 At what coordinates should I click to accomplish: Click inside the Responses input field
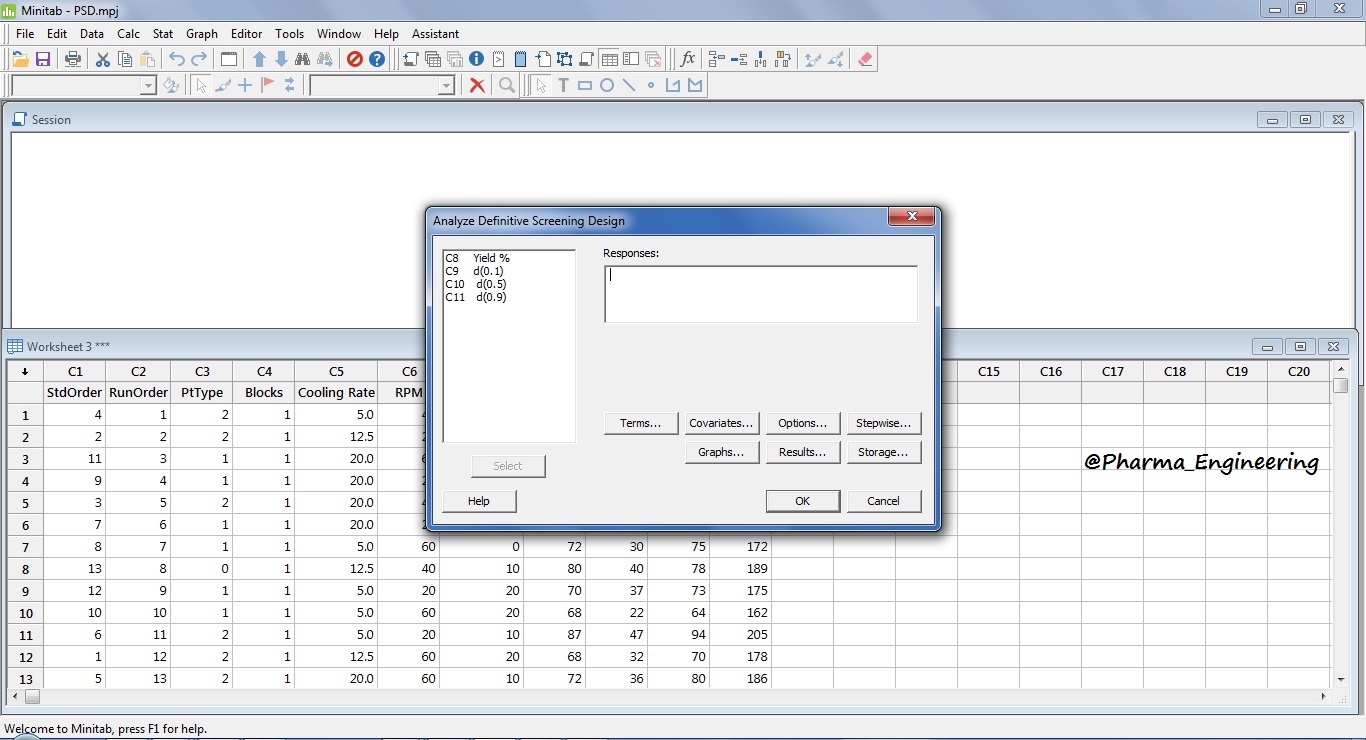coord(760,293)
